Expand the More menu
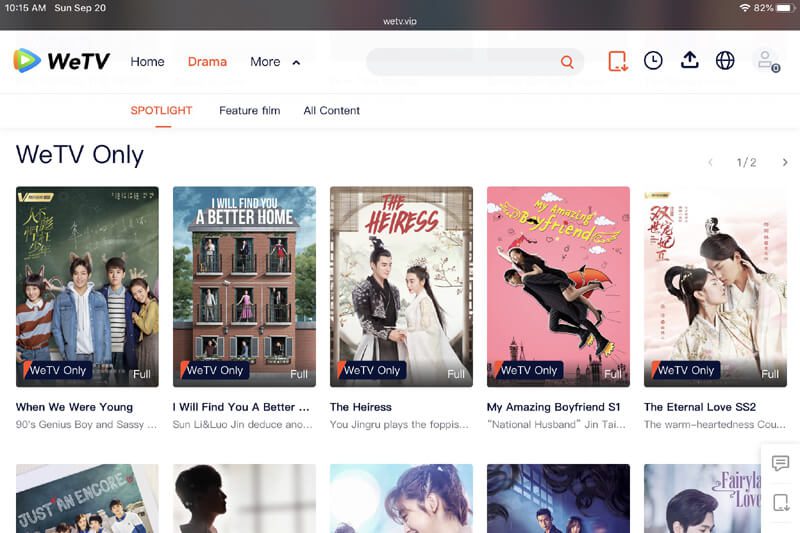The width and height of the screenshot is (800, 533). [x=274, y=62]
